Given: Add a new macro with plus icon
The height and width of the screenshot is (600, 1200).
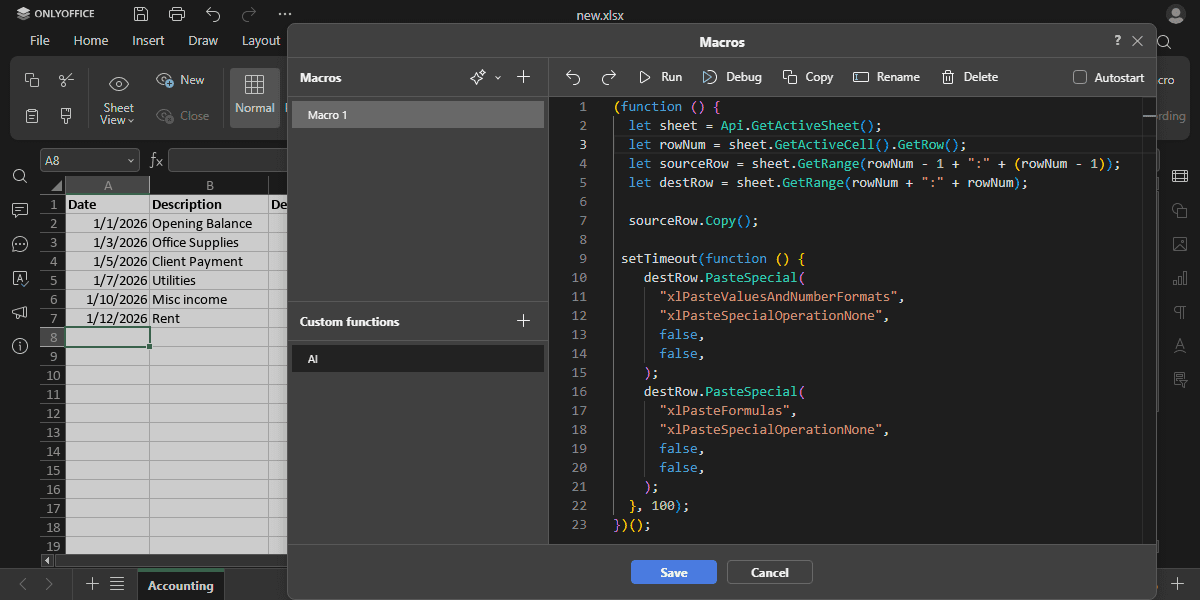Looking at the screenshot, I should (523, 77).
